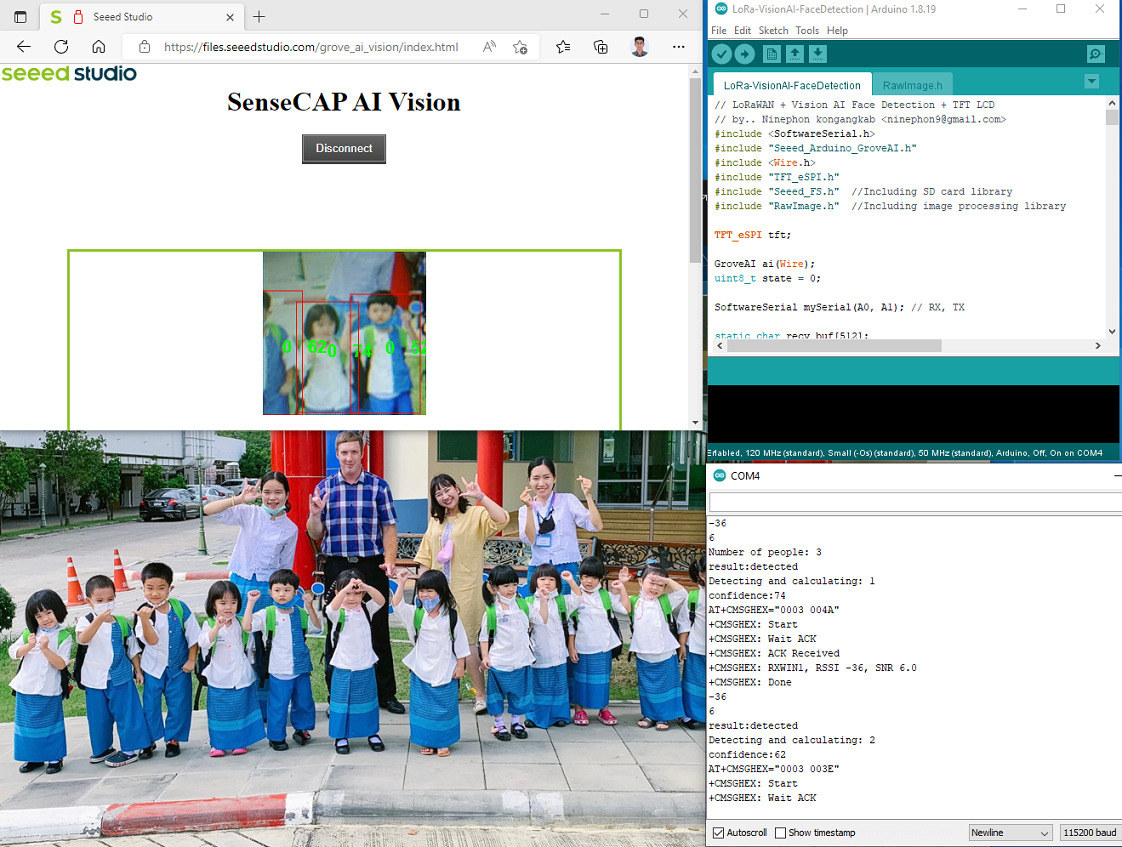The image size is (1122, 847).
Task: Click the code editor scroll down arrow
Action: point(1111,331)
